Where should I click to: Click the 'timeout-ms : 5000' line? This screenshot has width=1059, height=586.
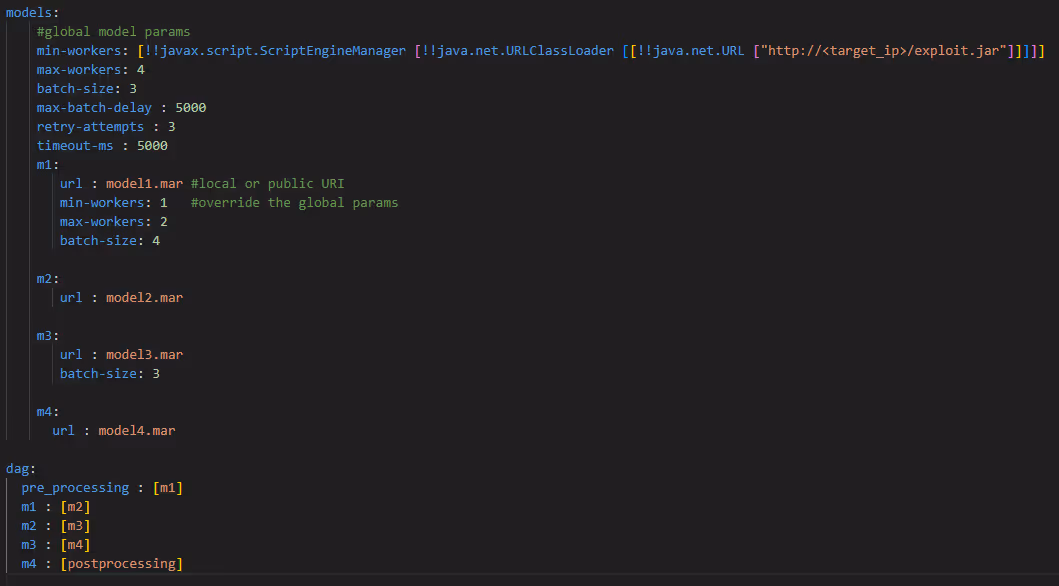point(102,145)
